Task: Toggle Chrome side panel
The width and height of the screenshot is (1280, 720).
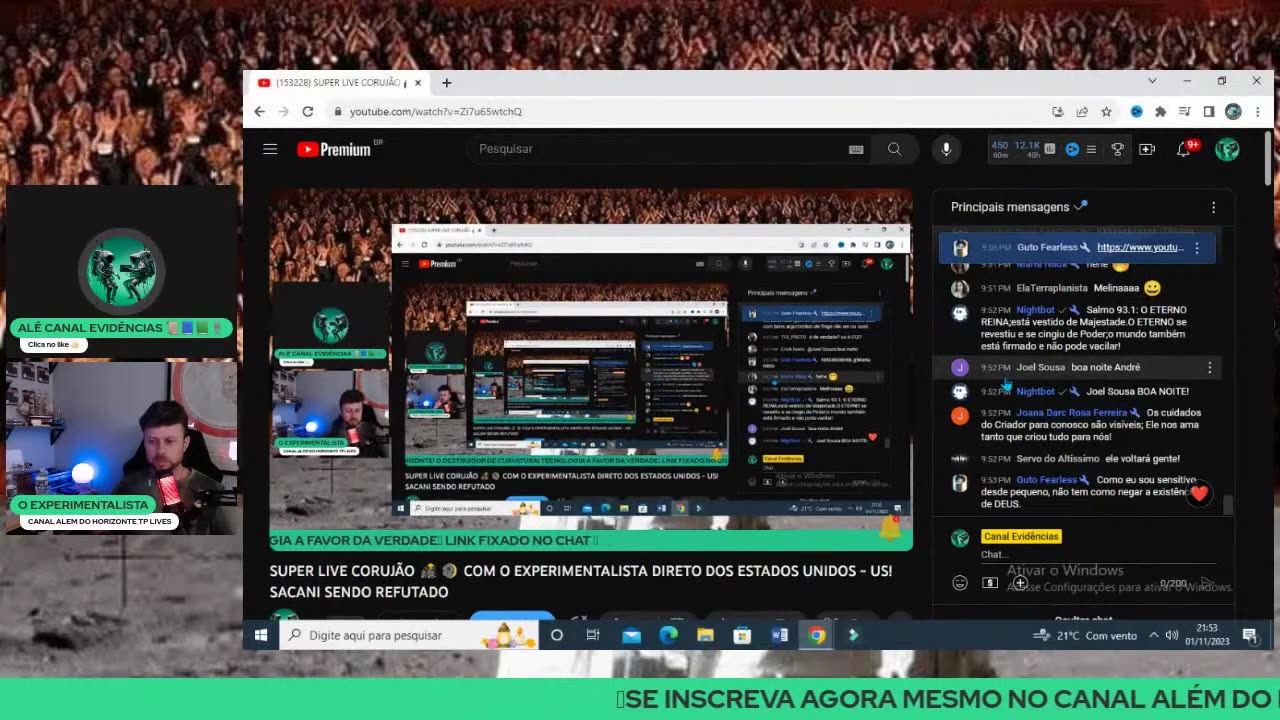Action: coord(1209,112)
